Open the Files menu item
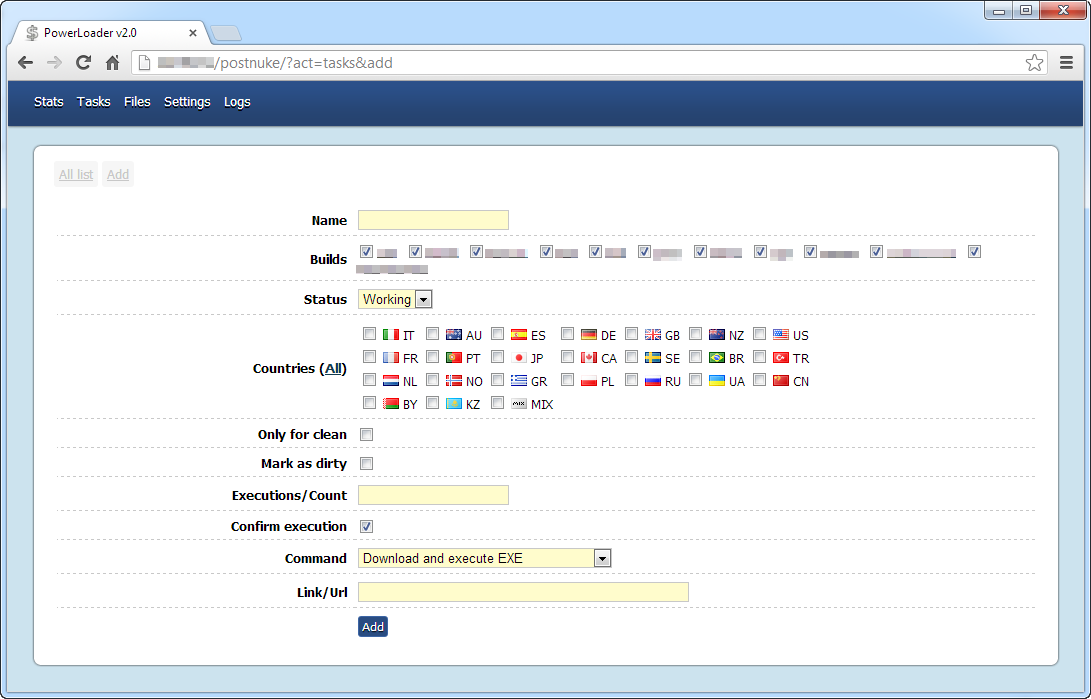The image size is (1091, 699). coord(137,102)
